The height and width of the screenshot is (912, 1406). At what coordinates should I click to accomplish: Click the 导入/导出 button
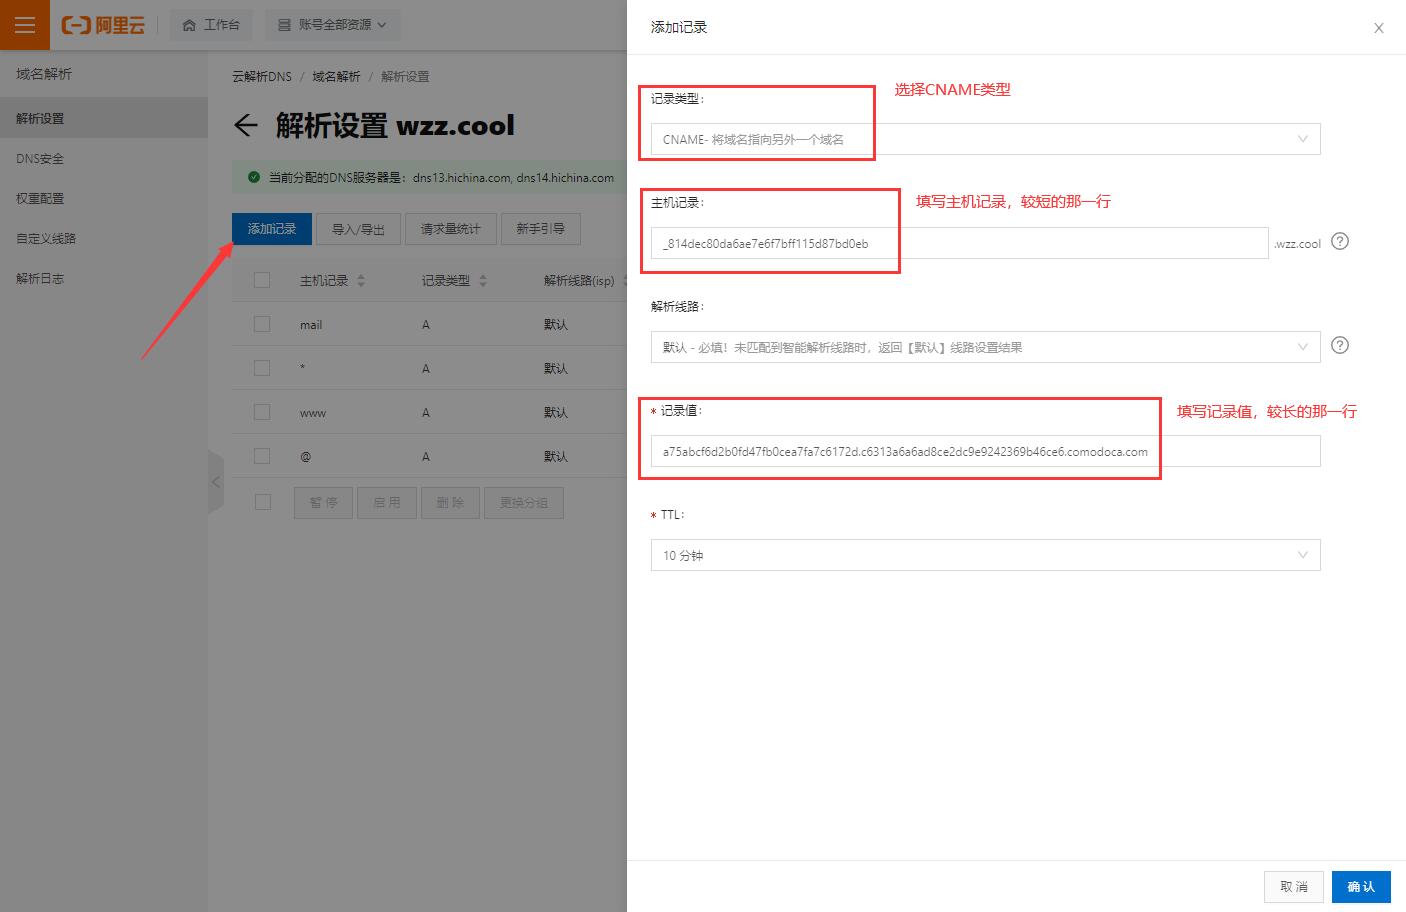pos(358,228)
